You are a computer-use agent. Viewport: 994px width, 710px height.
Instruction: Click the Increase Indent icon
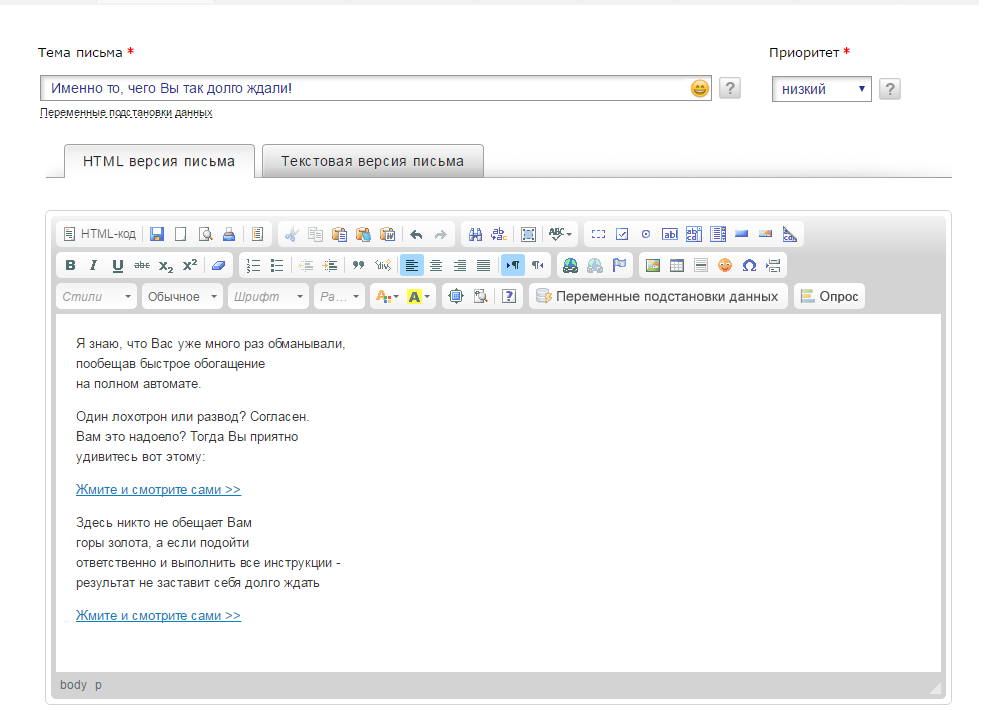pyautogui.click(x=330, y=266)
